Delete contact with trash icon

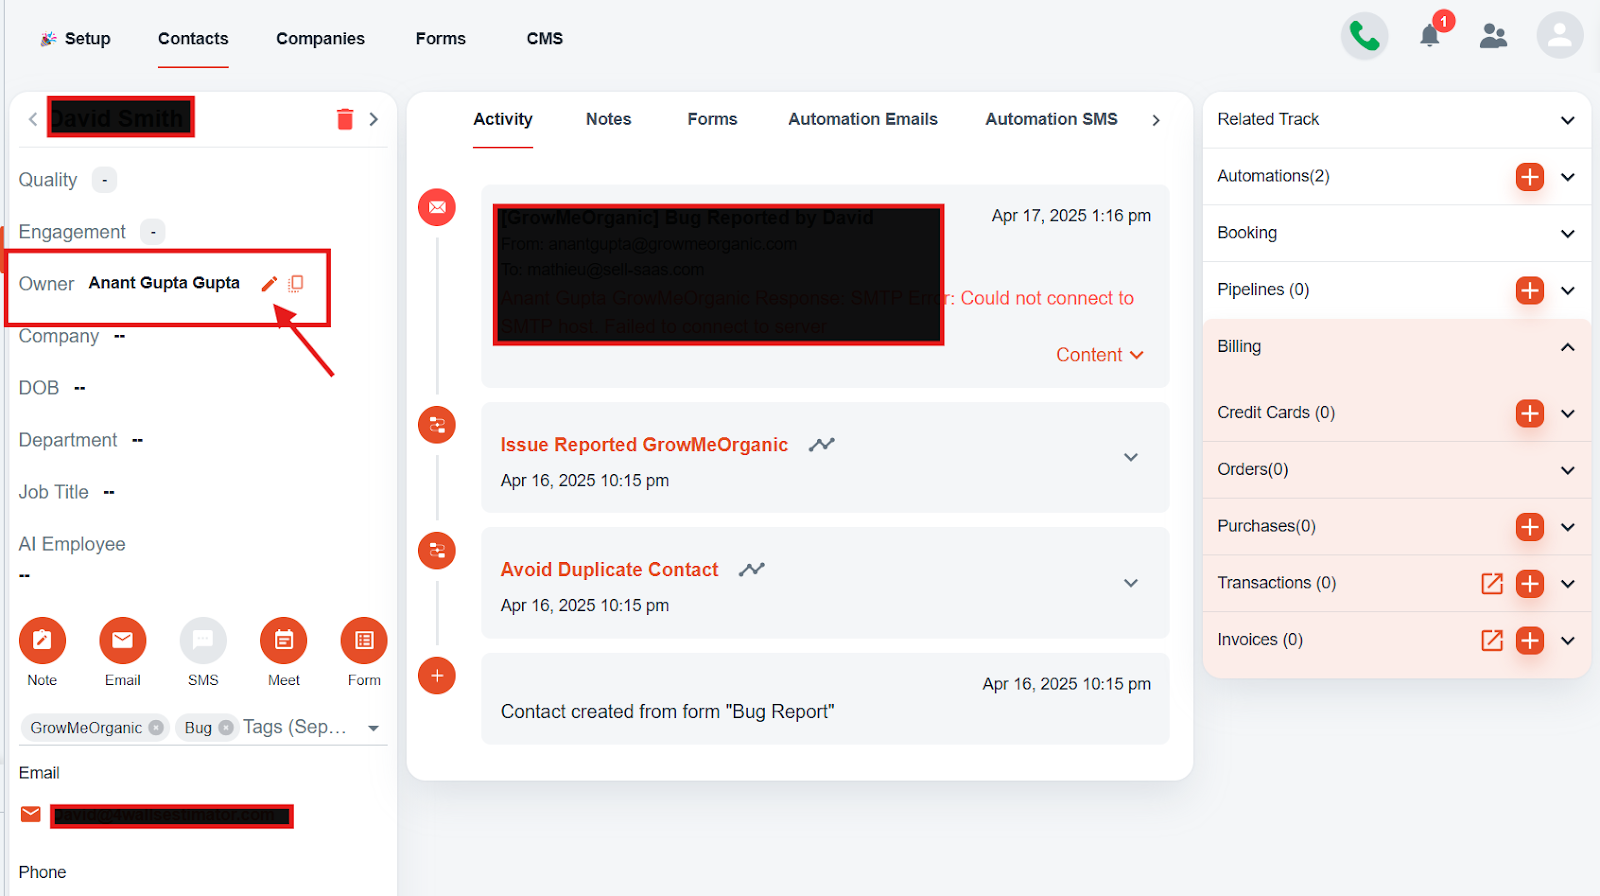[x=345, y=119]
